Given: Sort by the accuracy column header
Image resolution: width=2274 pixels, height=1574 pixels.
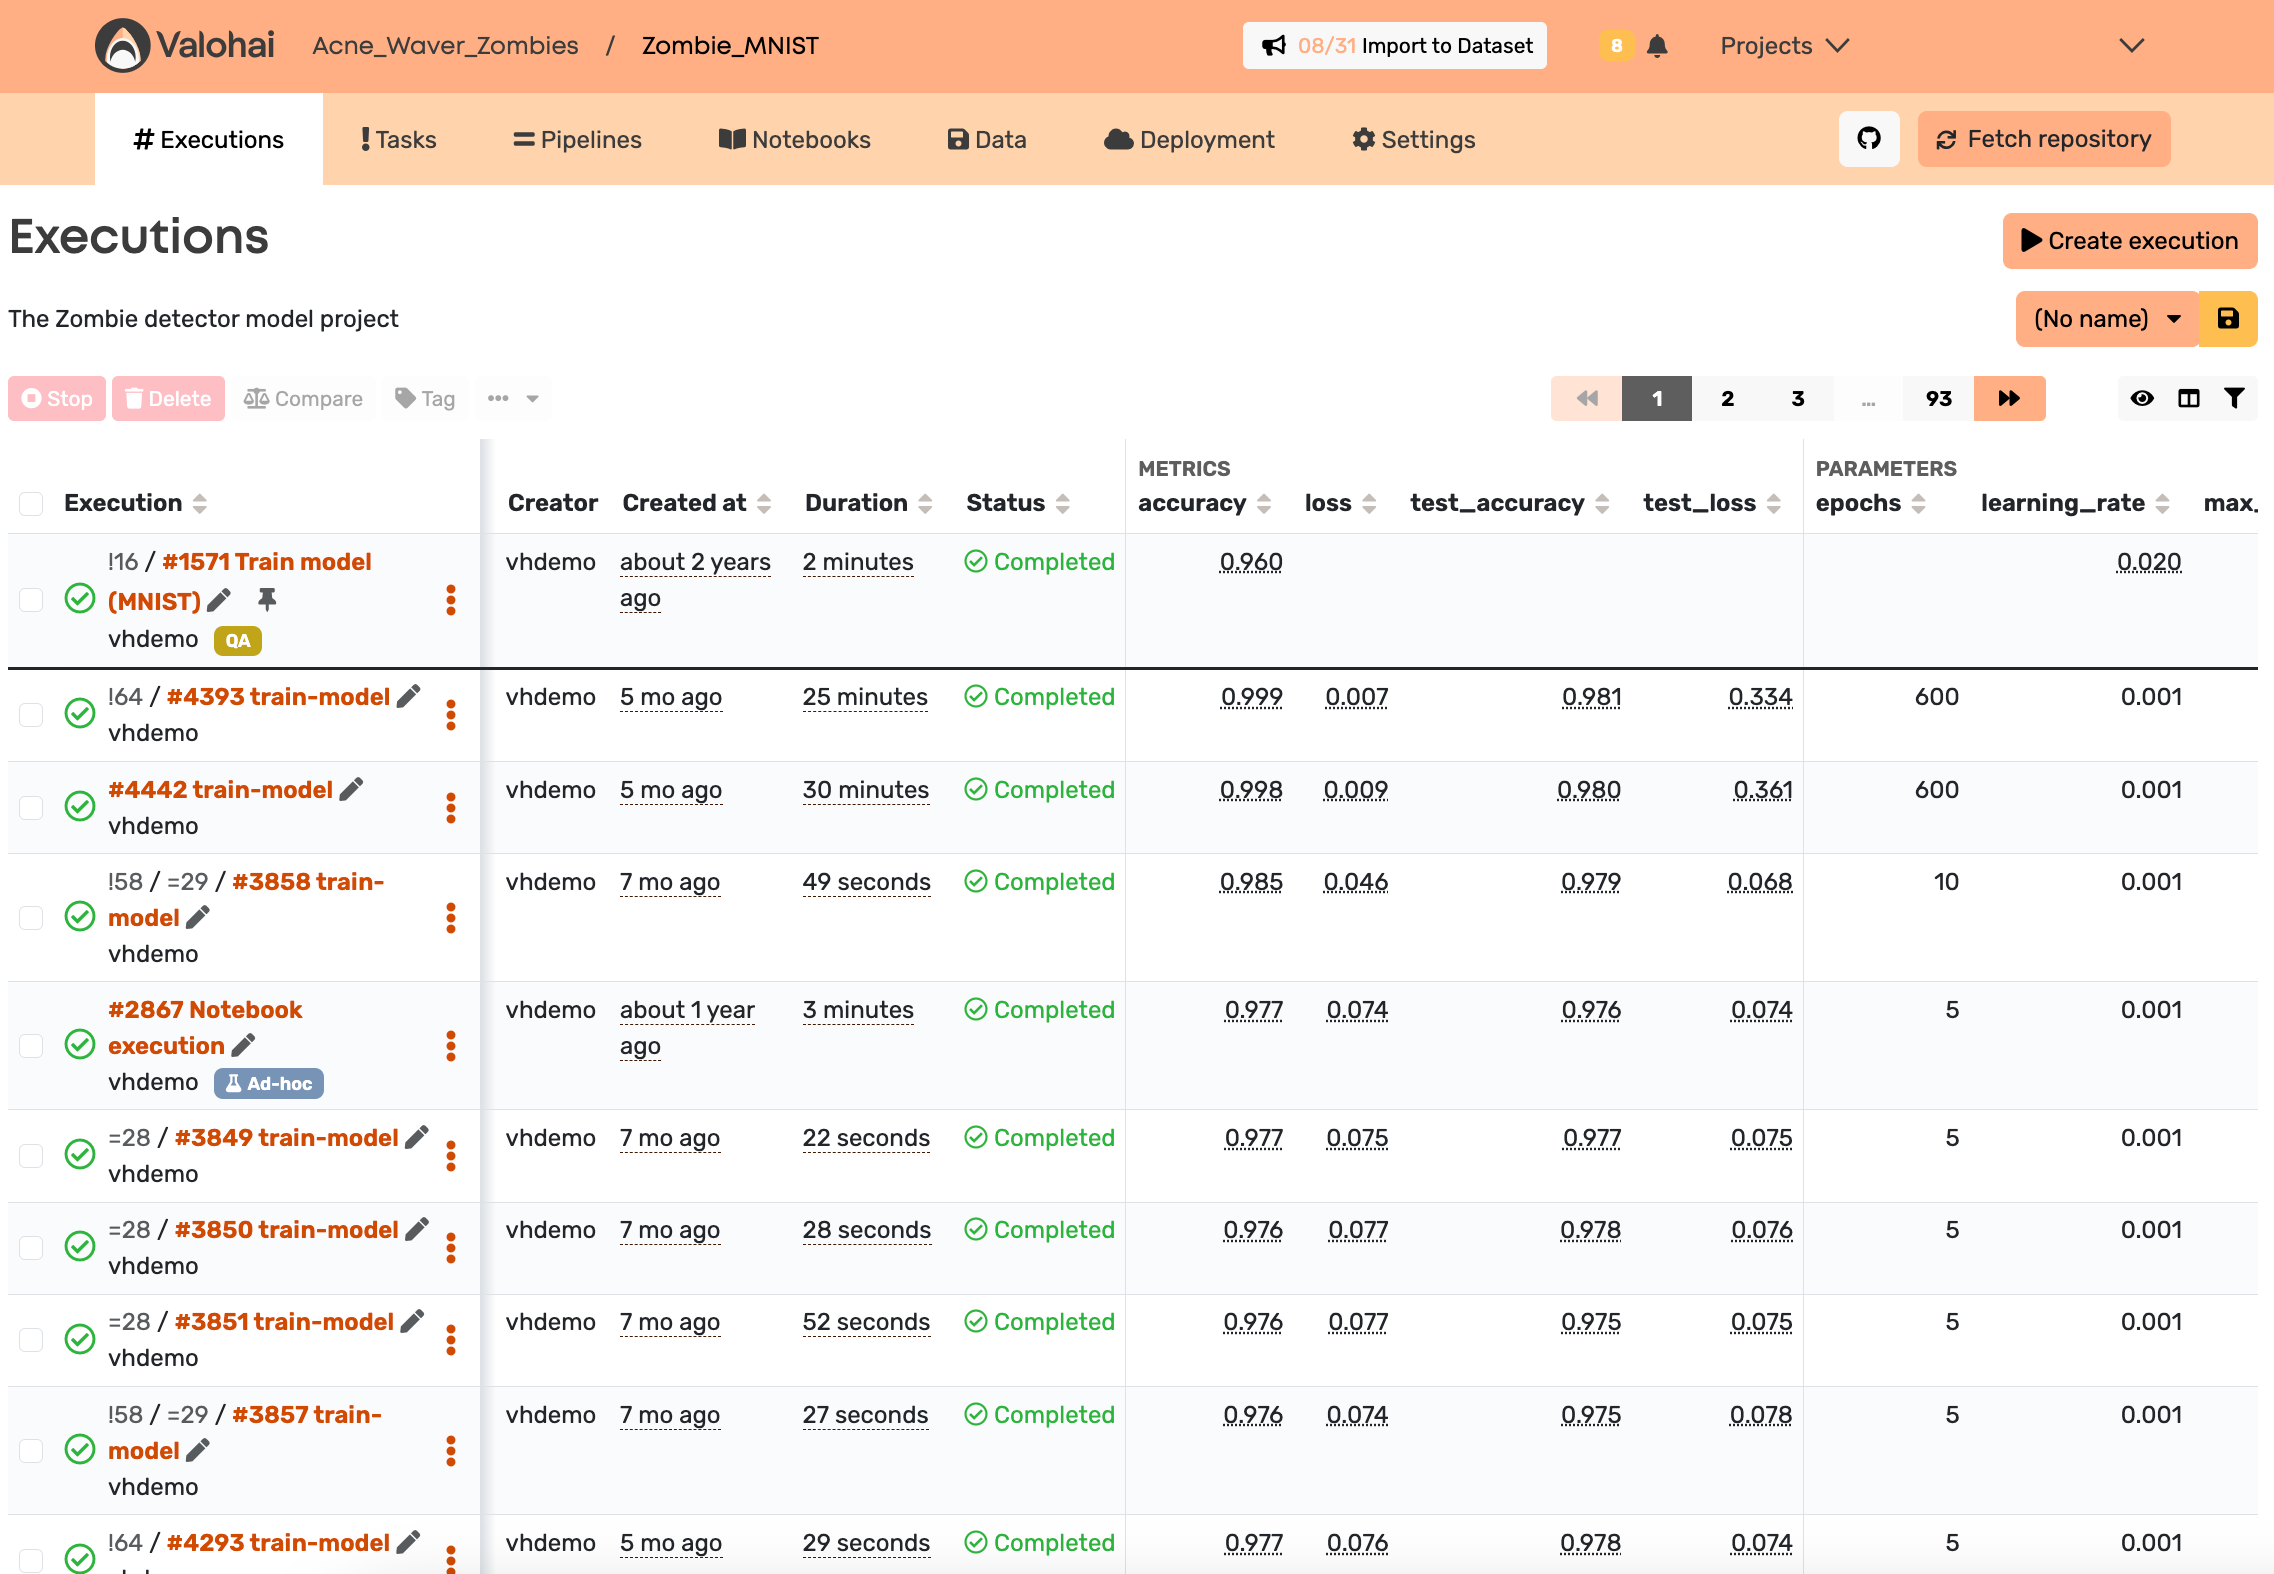Looking at the screenshot, I should pos(1192,503).
